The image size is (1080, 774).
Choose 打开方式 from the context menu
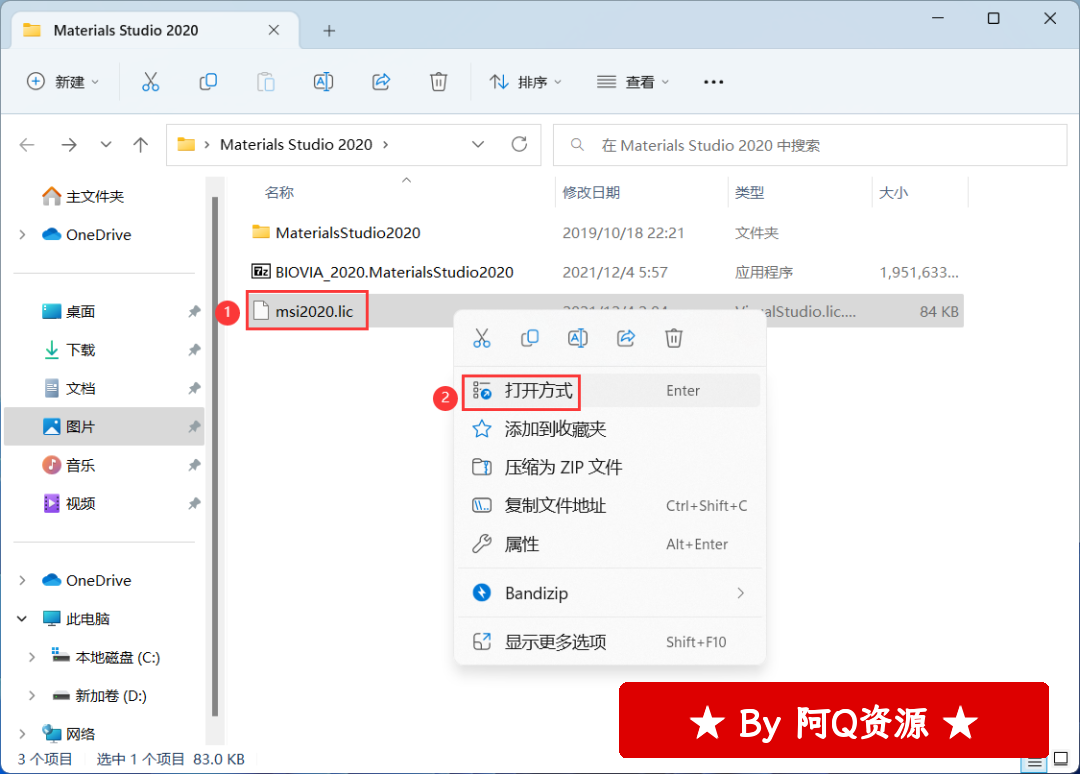click(x=539, y=391)
